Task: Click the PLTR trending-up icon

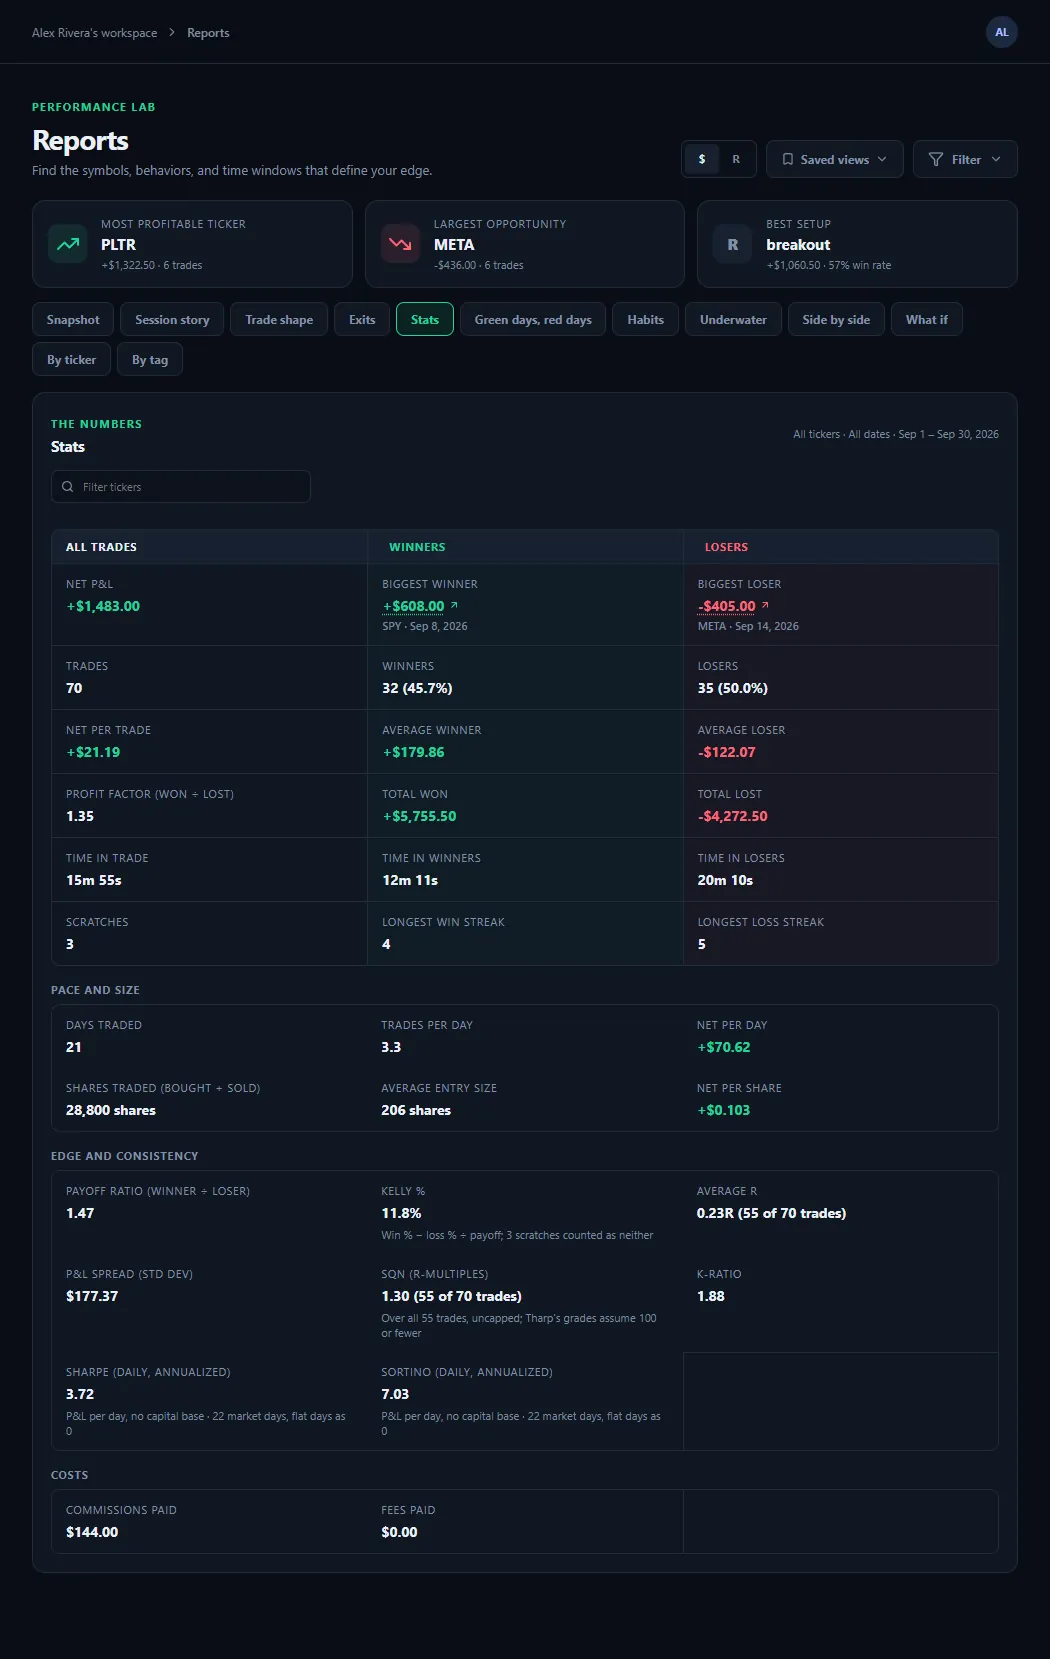Action: tap(68, 244)
